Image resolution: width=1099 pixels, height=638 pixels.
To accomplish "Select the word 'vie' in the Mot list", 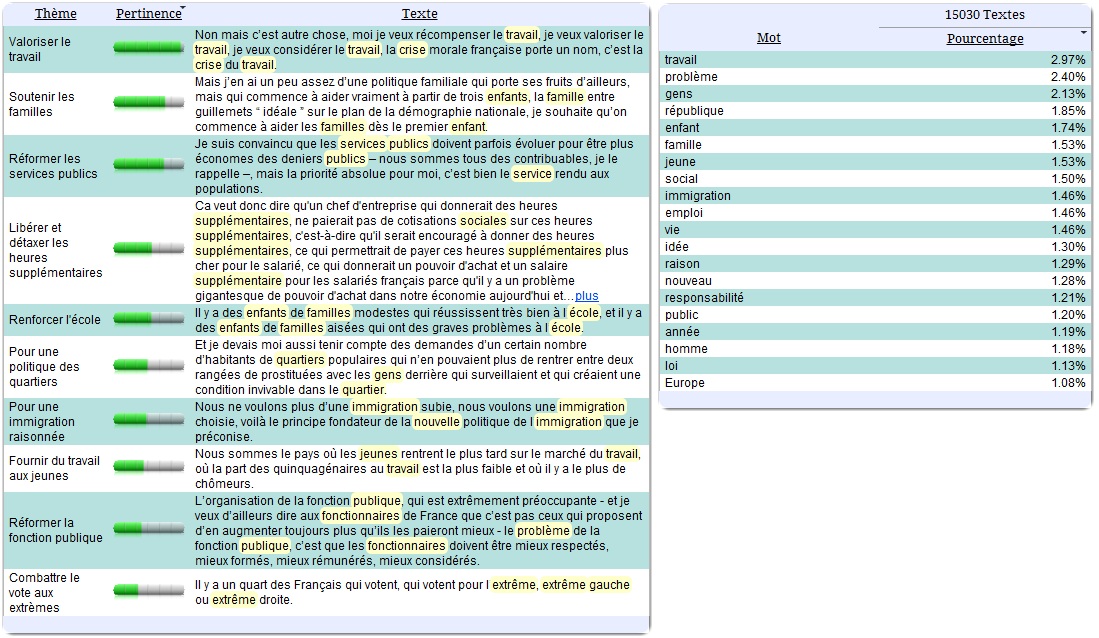I will (x=672, y=230).
